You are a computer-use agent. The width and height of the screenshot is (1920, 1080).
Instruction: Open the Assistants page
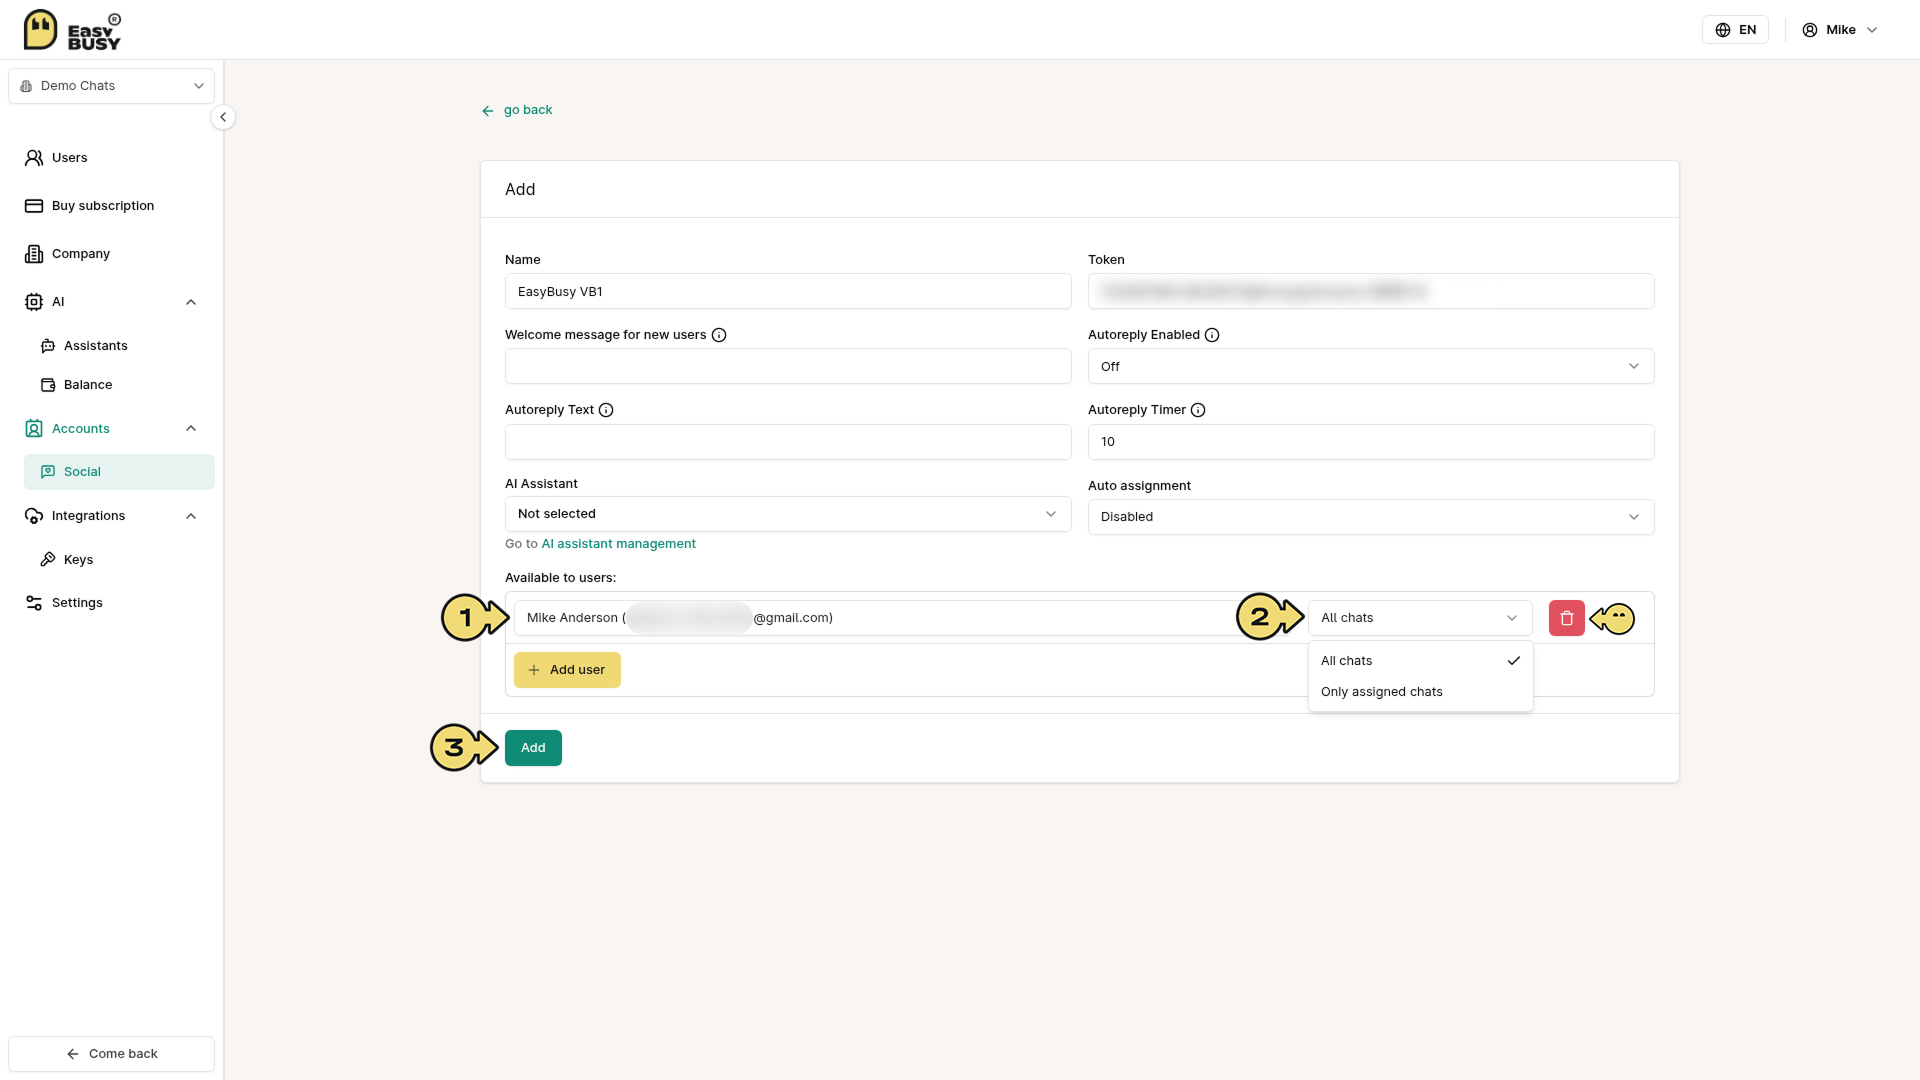[95, 346]
